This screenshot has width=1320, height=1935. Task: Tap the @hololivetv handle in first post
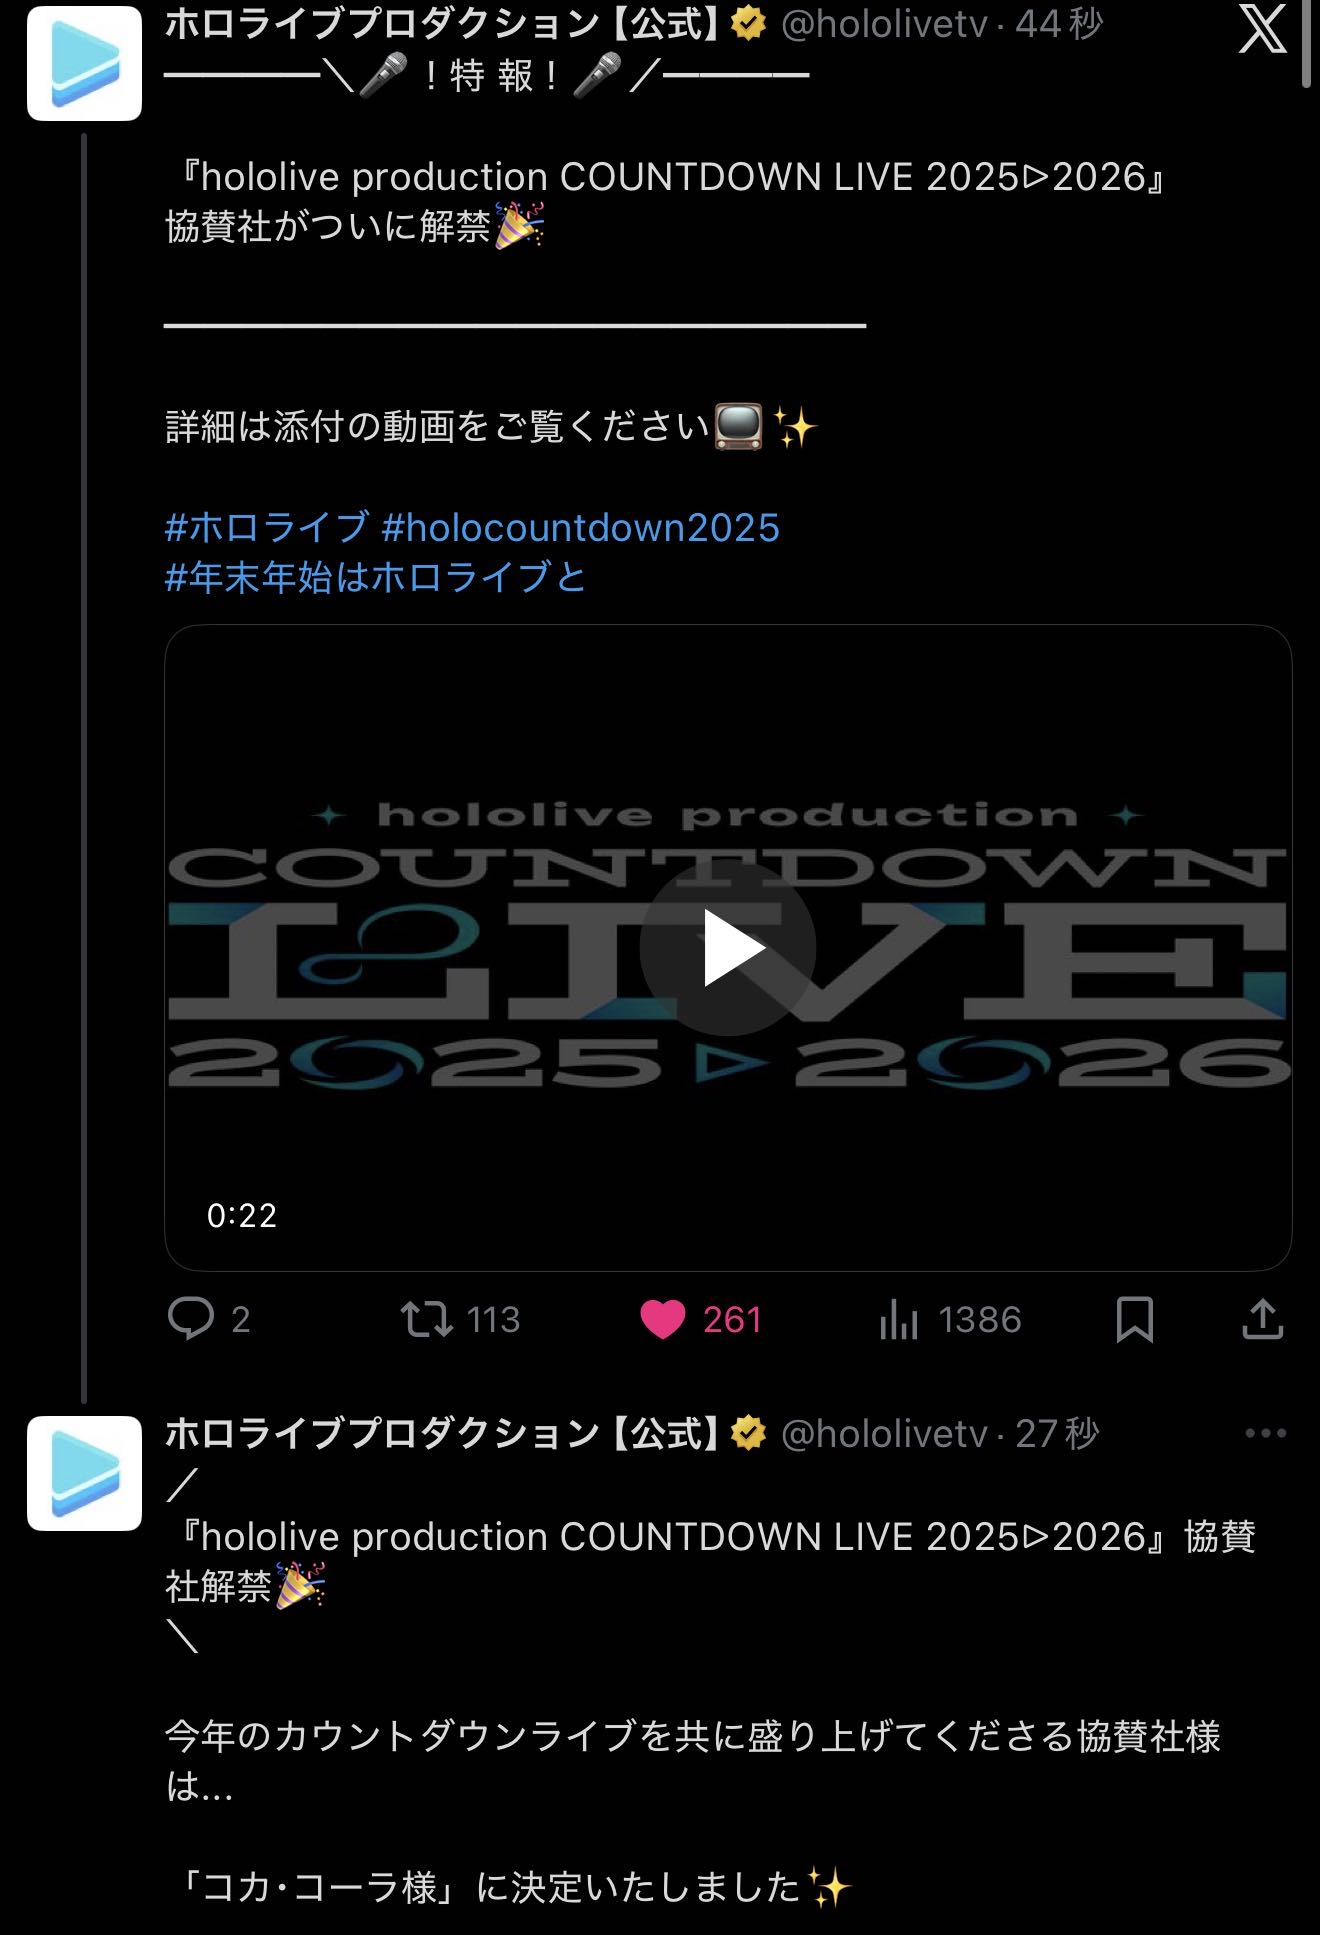click(884, 24)
